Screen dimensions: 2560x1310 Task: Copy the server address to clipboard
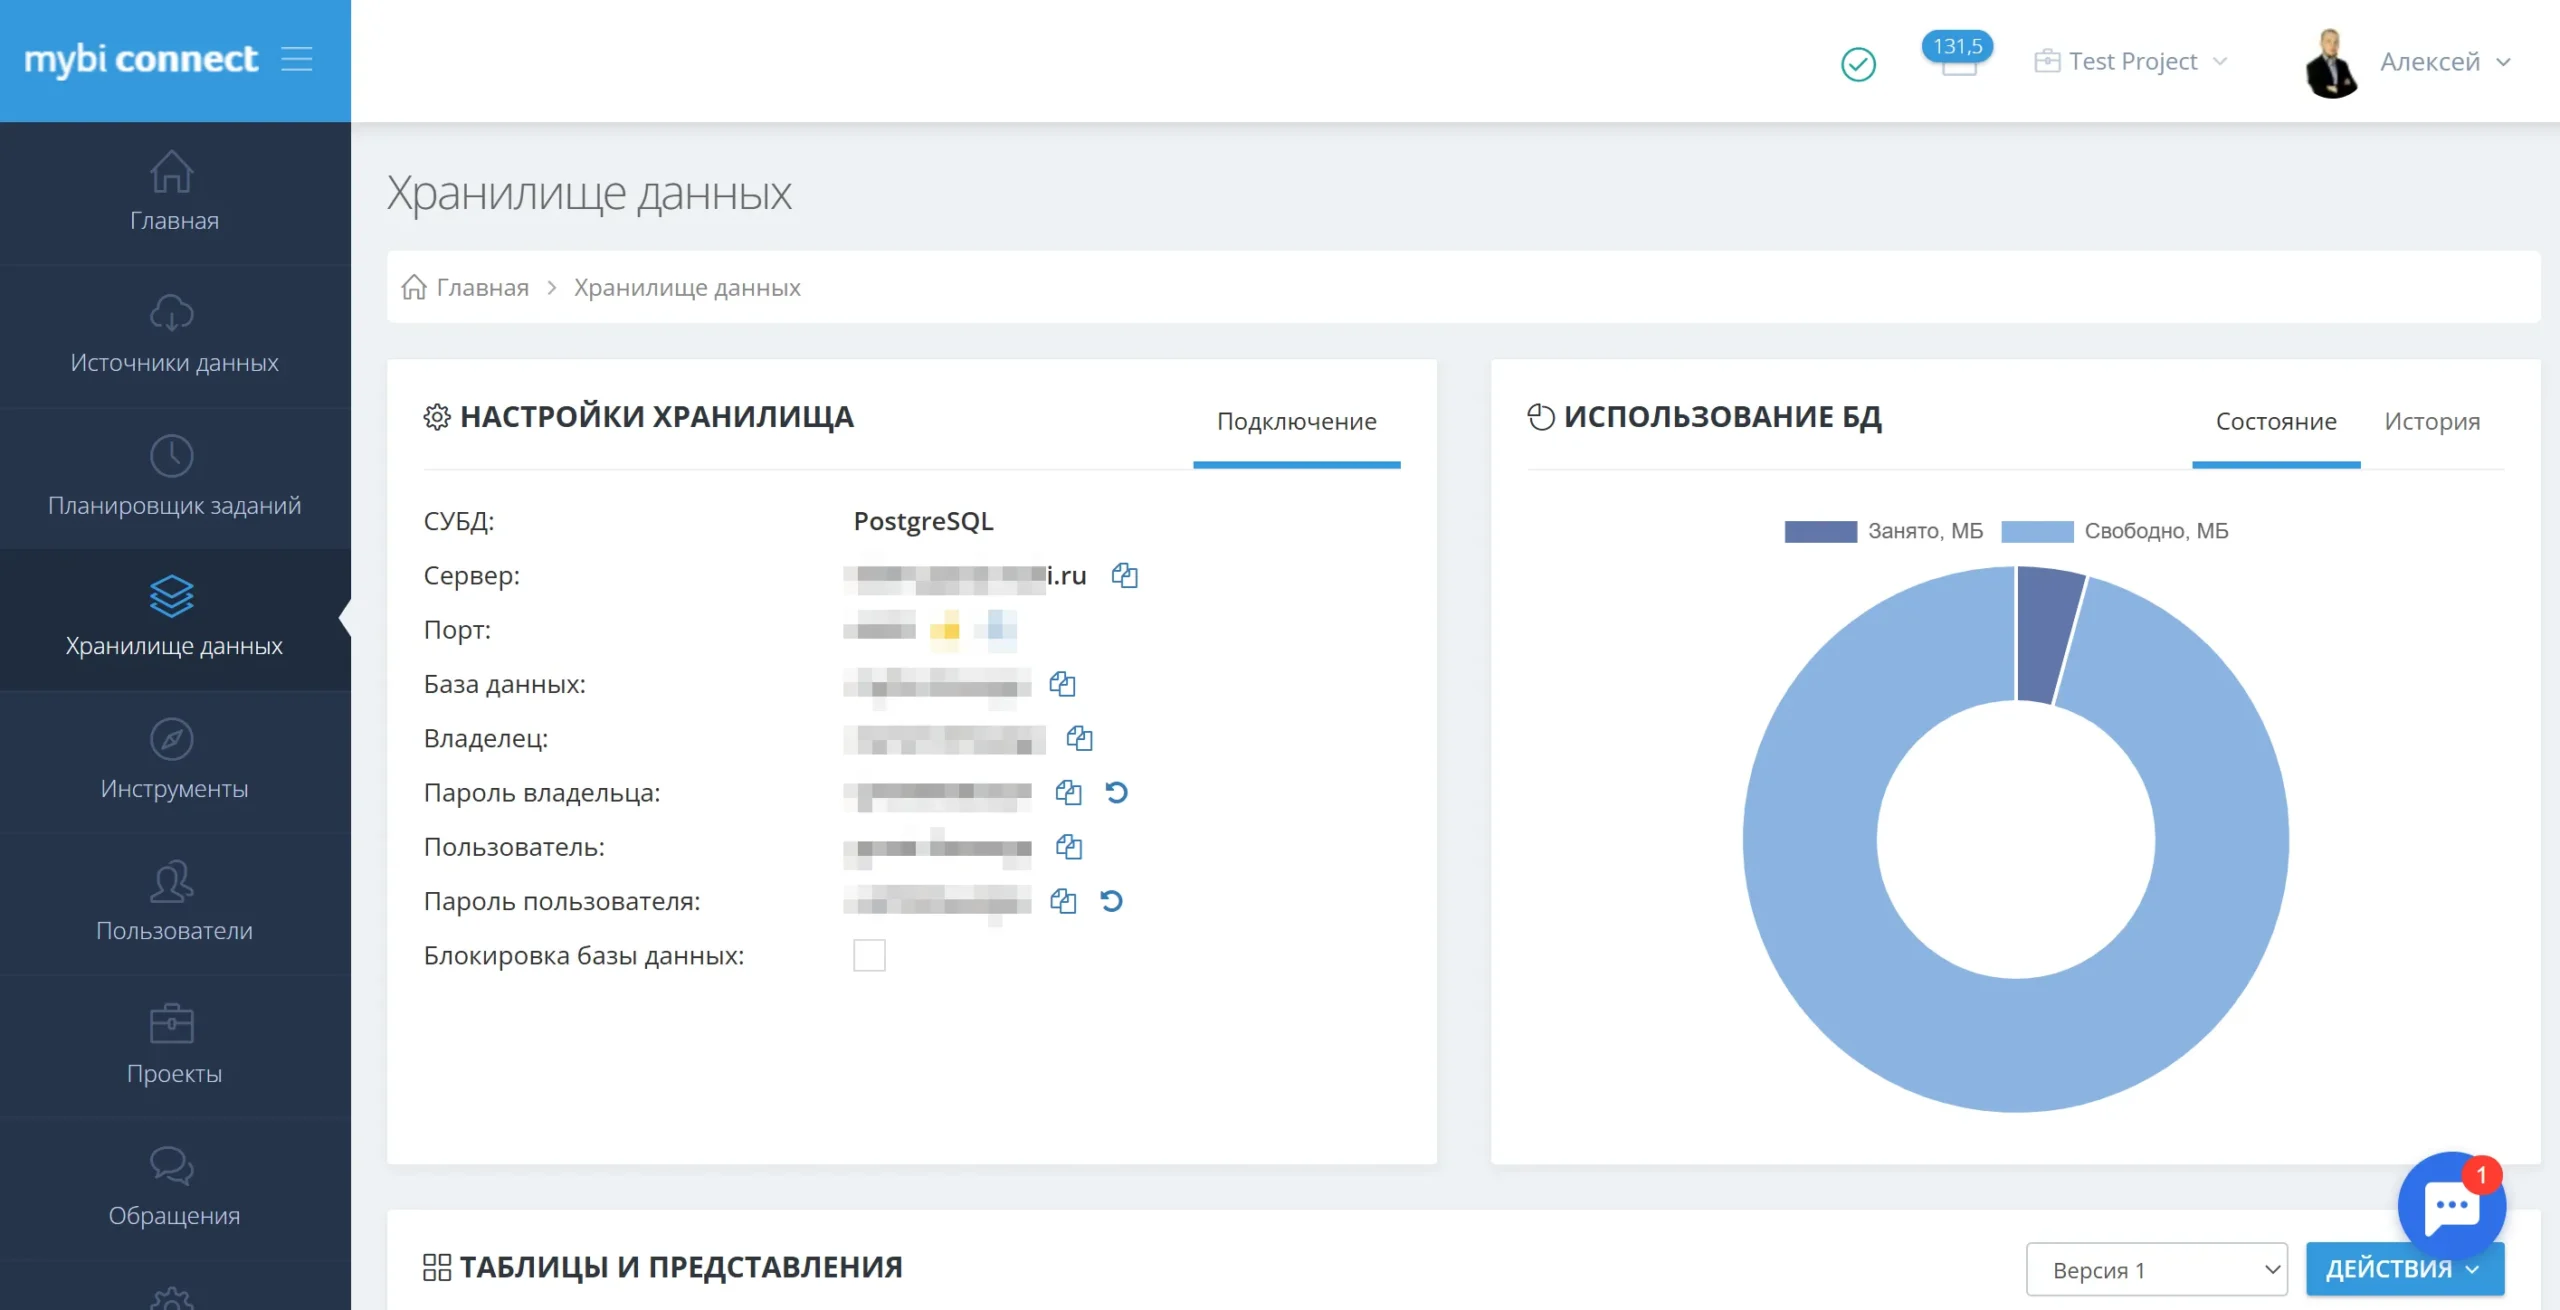(x=1124, y=576)
